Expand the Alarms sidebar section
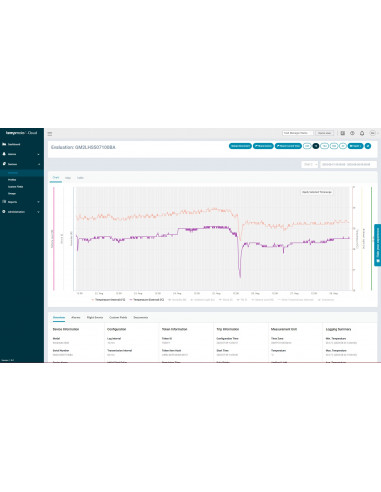This screenshot has height=492, width=381. tap(22, 154)
